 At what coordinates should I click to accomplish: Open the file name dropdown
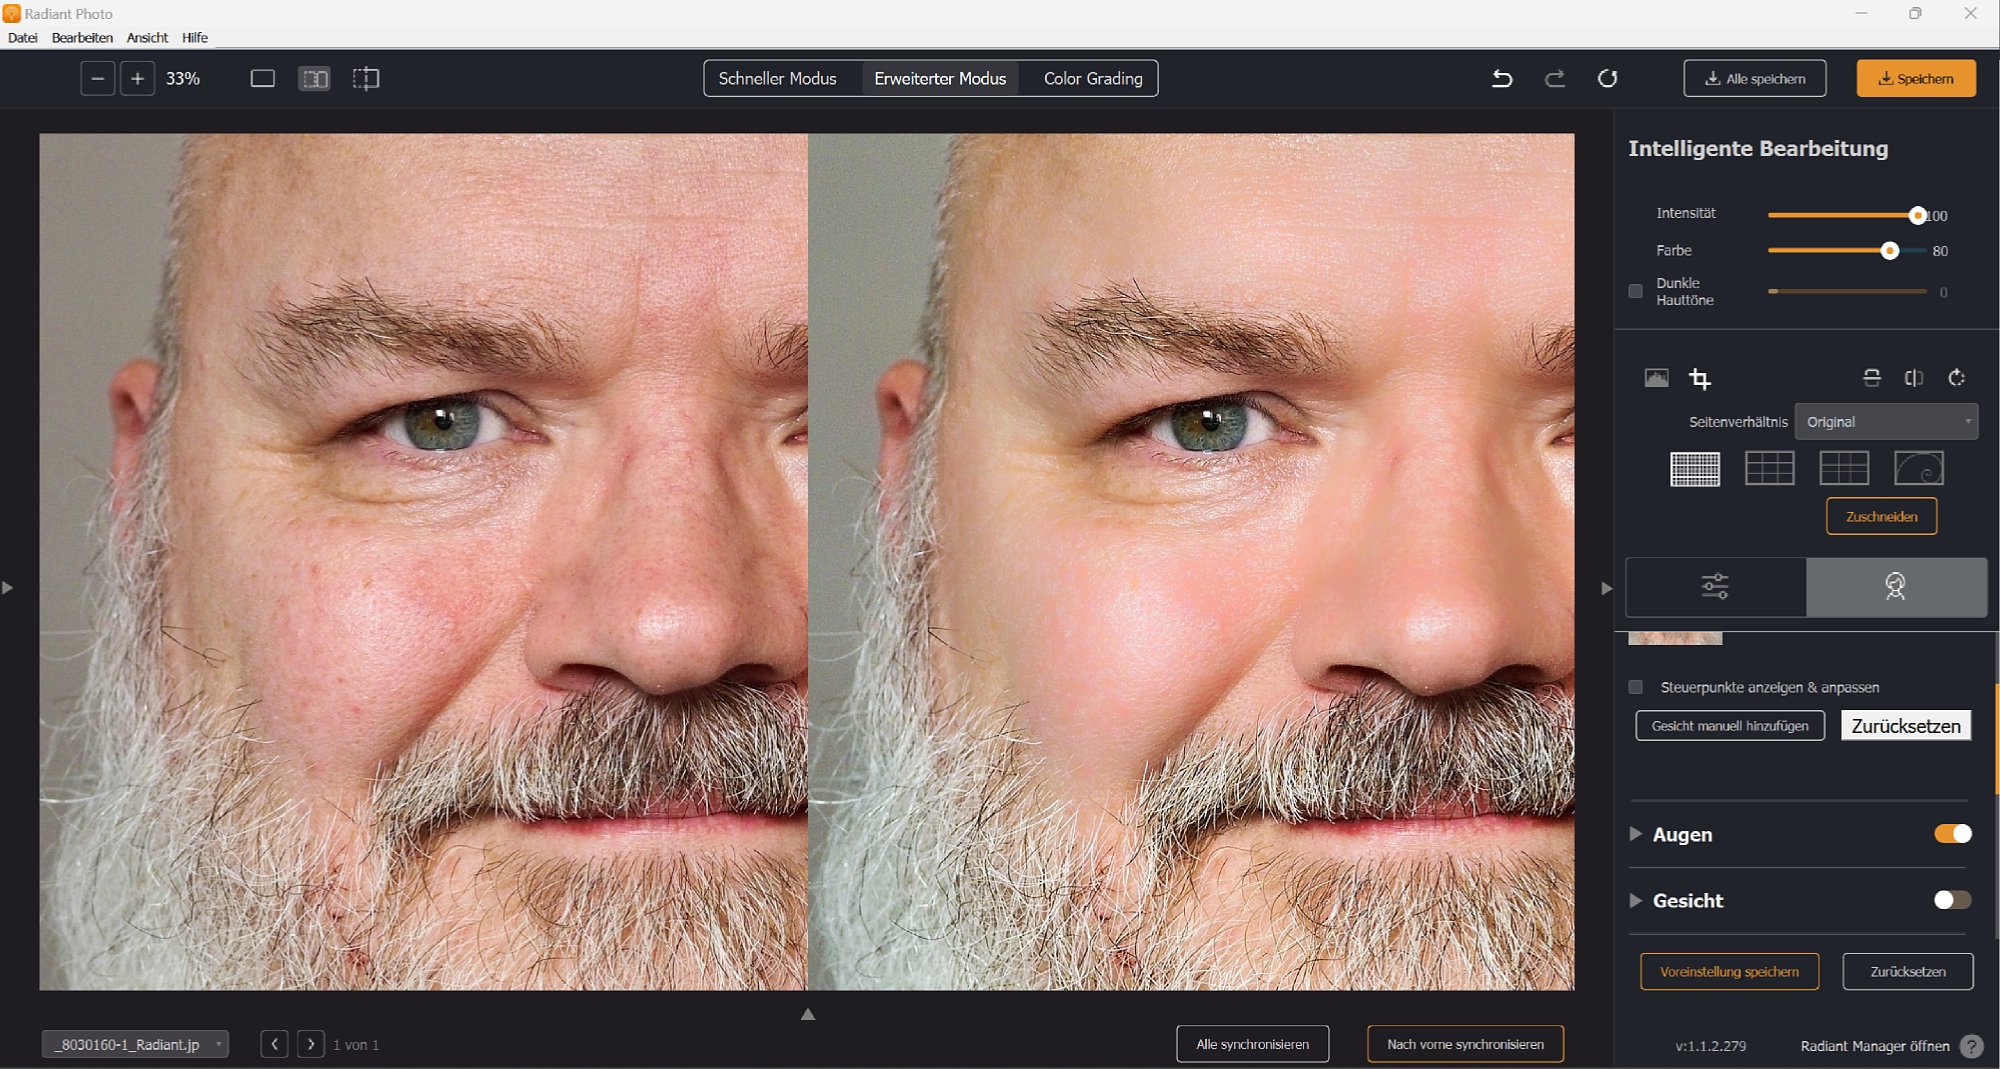tap(135, 1044)
